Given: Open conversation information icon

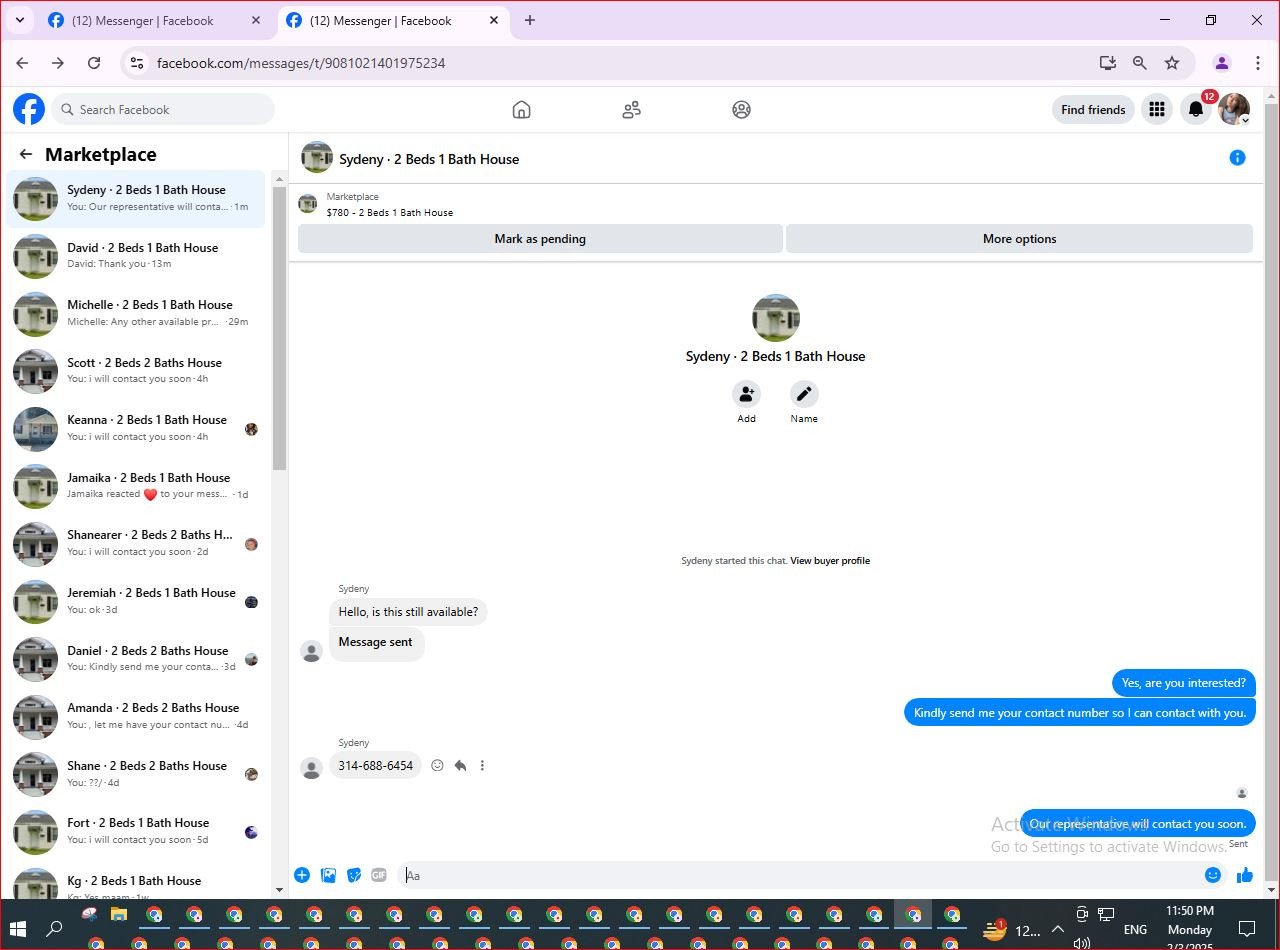Looking at the screenshot, I should click(1237, 158).
